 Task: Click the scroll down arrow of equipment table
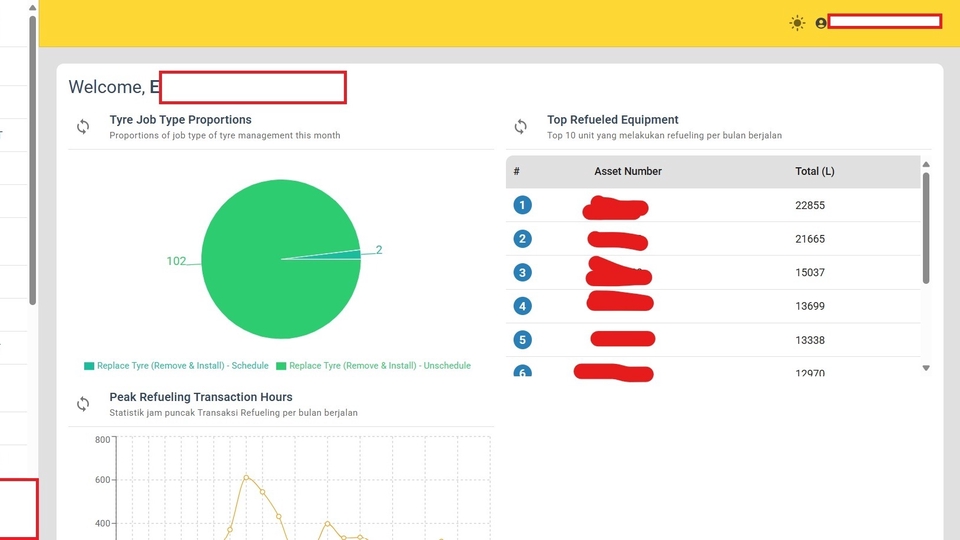click(926, 368)
